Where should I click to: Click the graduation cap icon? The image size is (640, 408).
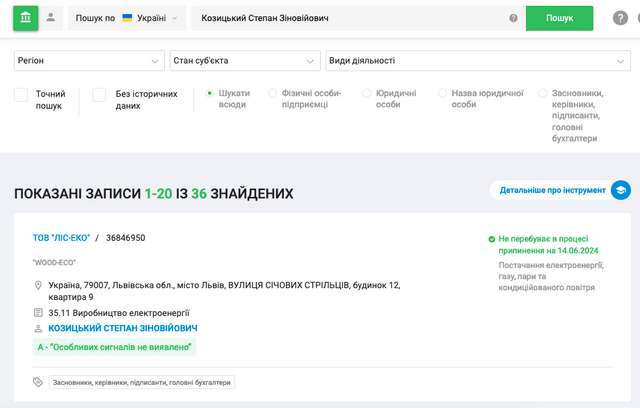point(620,190)
